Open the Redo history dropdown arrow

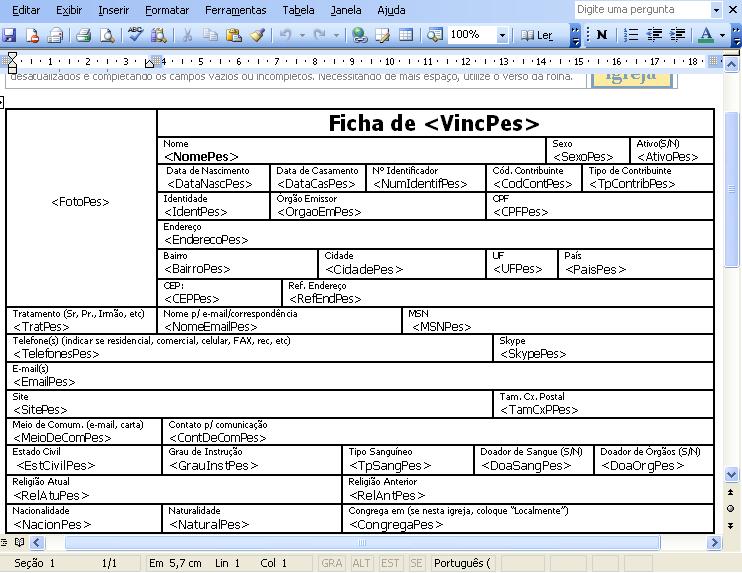point(336,35)
